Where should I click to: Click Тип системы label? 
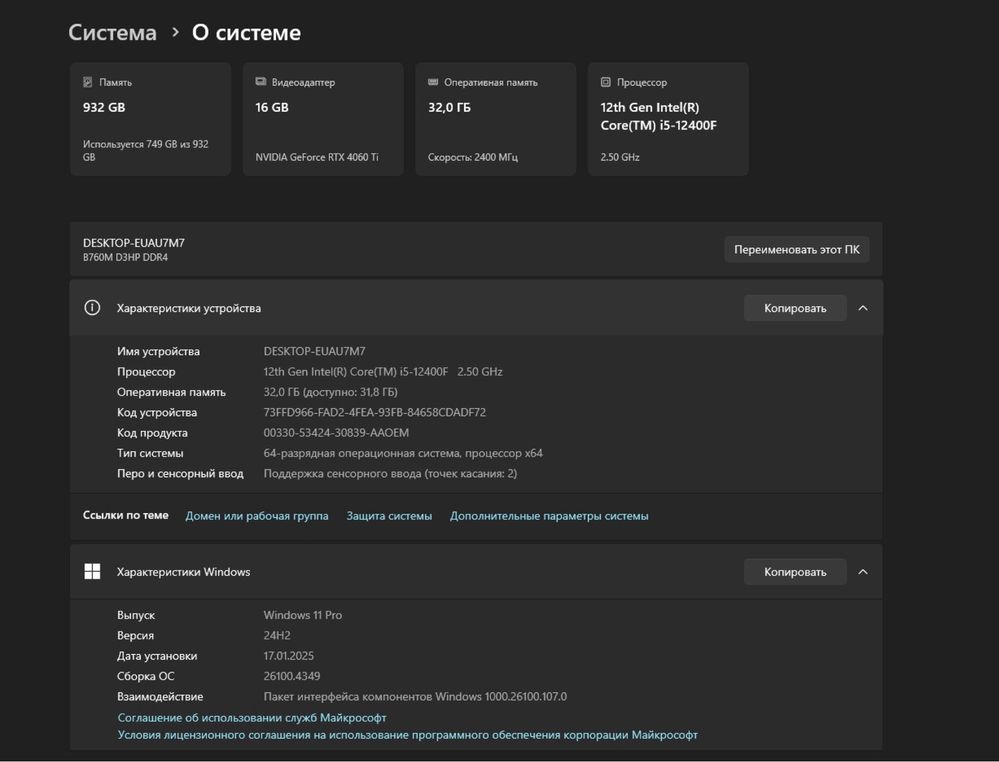point(150,453)
